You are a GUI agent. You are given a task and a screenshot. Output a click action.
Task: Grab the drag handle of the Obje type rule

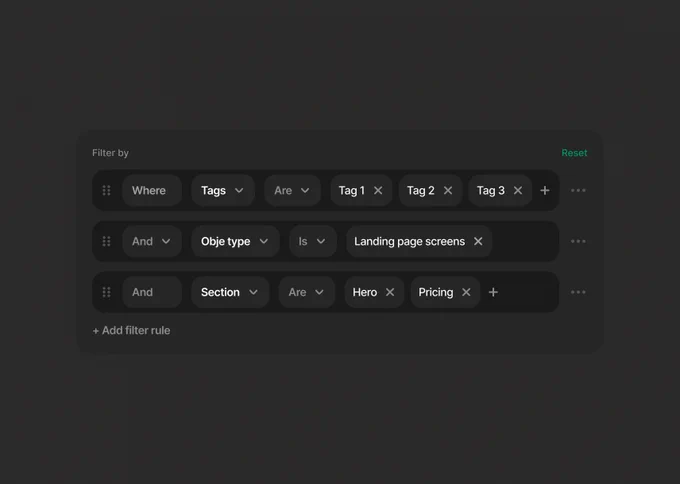point(106,241)
